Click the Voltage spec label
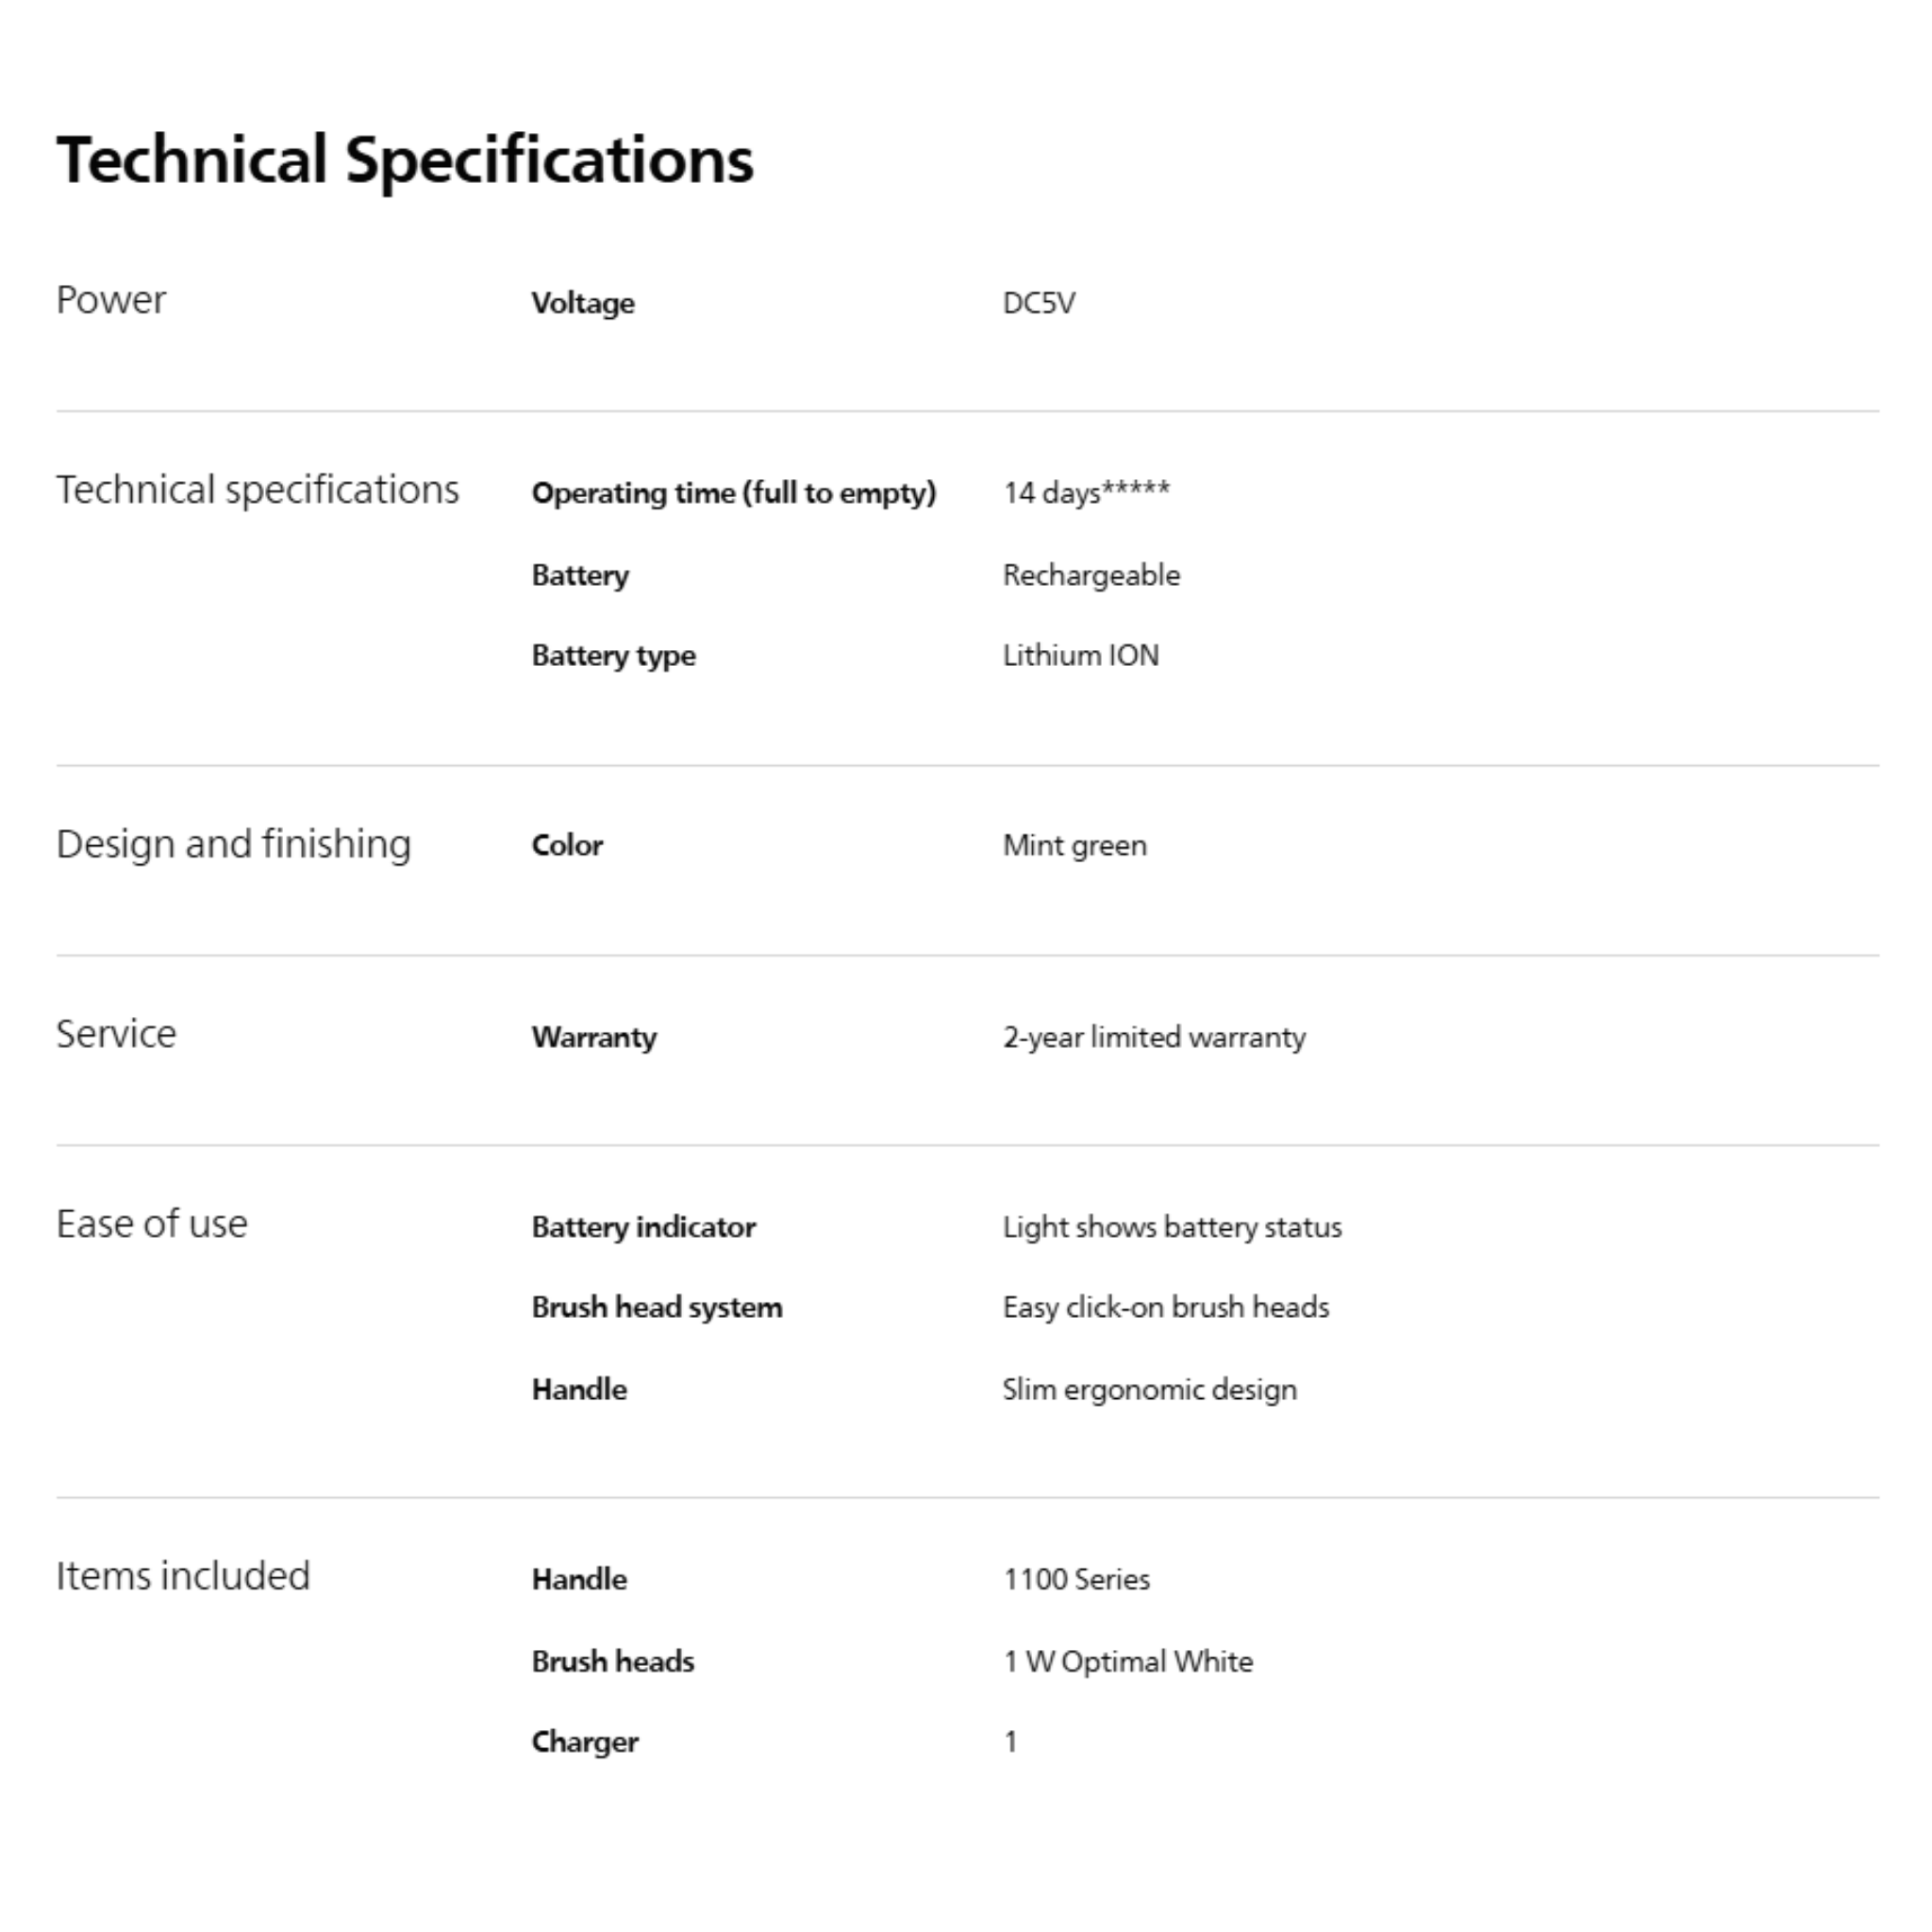 coord(582,303)
